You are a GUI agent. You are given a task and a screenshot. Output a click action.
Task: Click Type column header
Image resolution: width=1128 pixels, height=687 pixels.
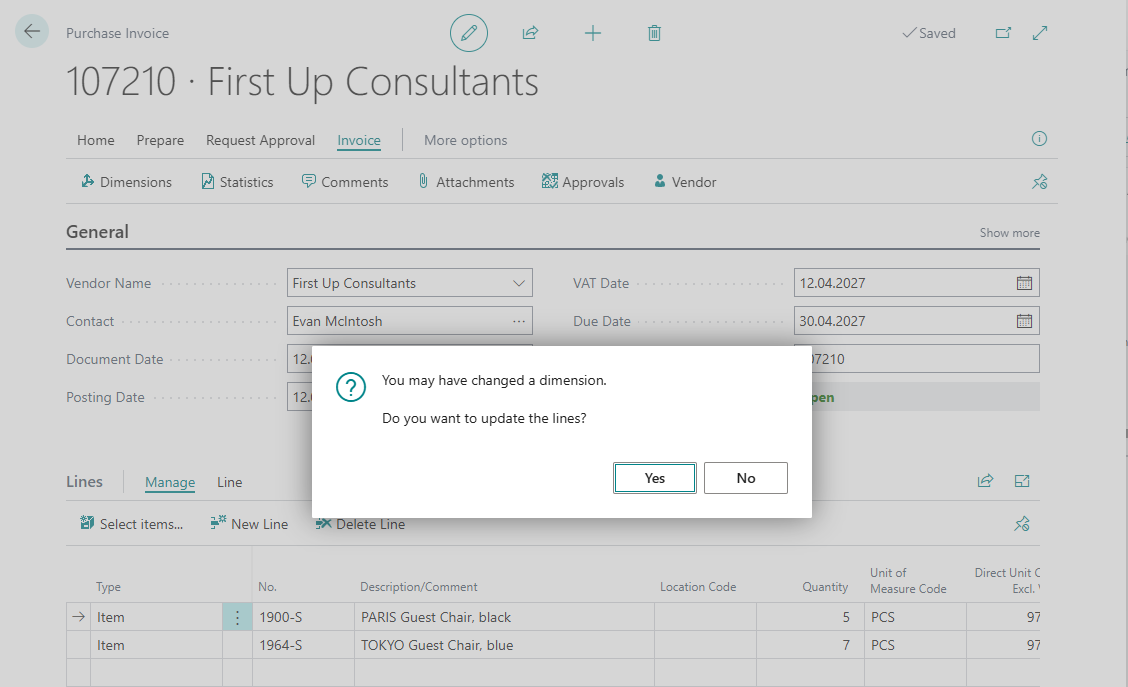tap(109, 587)
